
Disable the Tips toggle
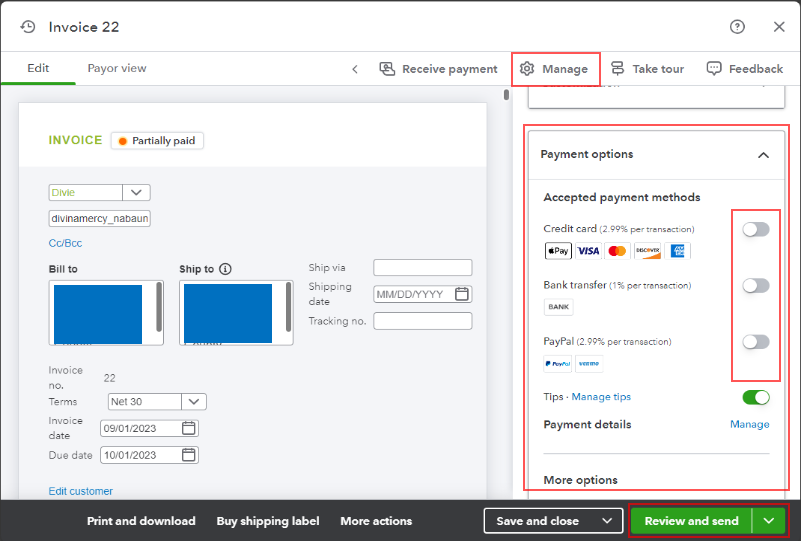point(756,397)
